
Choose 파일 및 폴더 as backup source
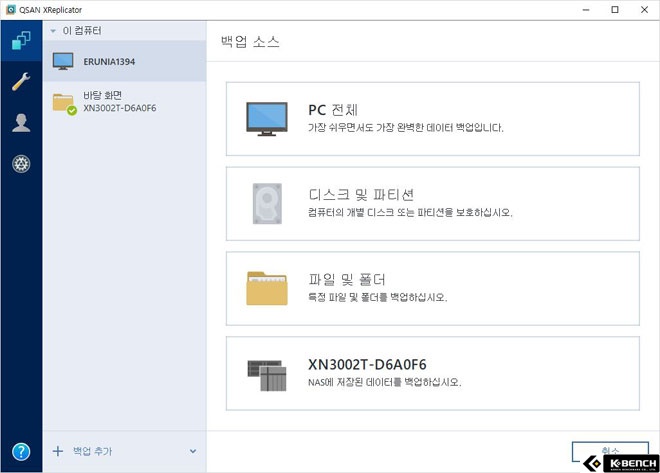click(433, 289)
